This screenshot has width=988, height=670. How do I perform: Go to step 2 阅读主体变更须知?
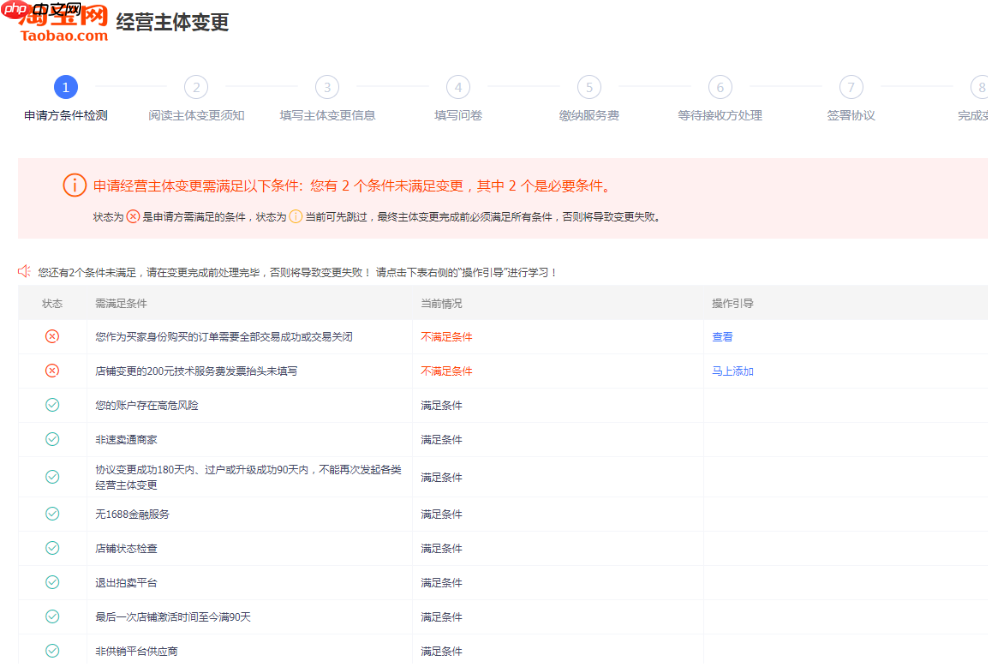click(196, 88)
